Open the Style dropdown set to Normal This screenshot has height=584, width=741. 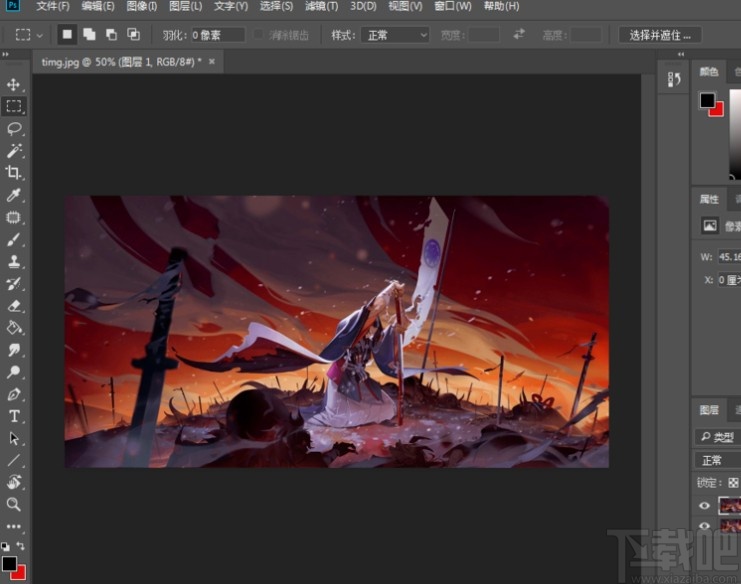[x=395, y=35]
